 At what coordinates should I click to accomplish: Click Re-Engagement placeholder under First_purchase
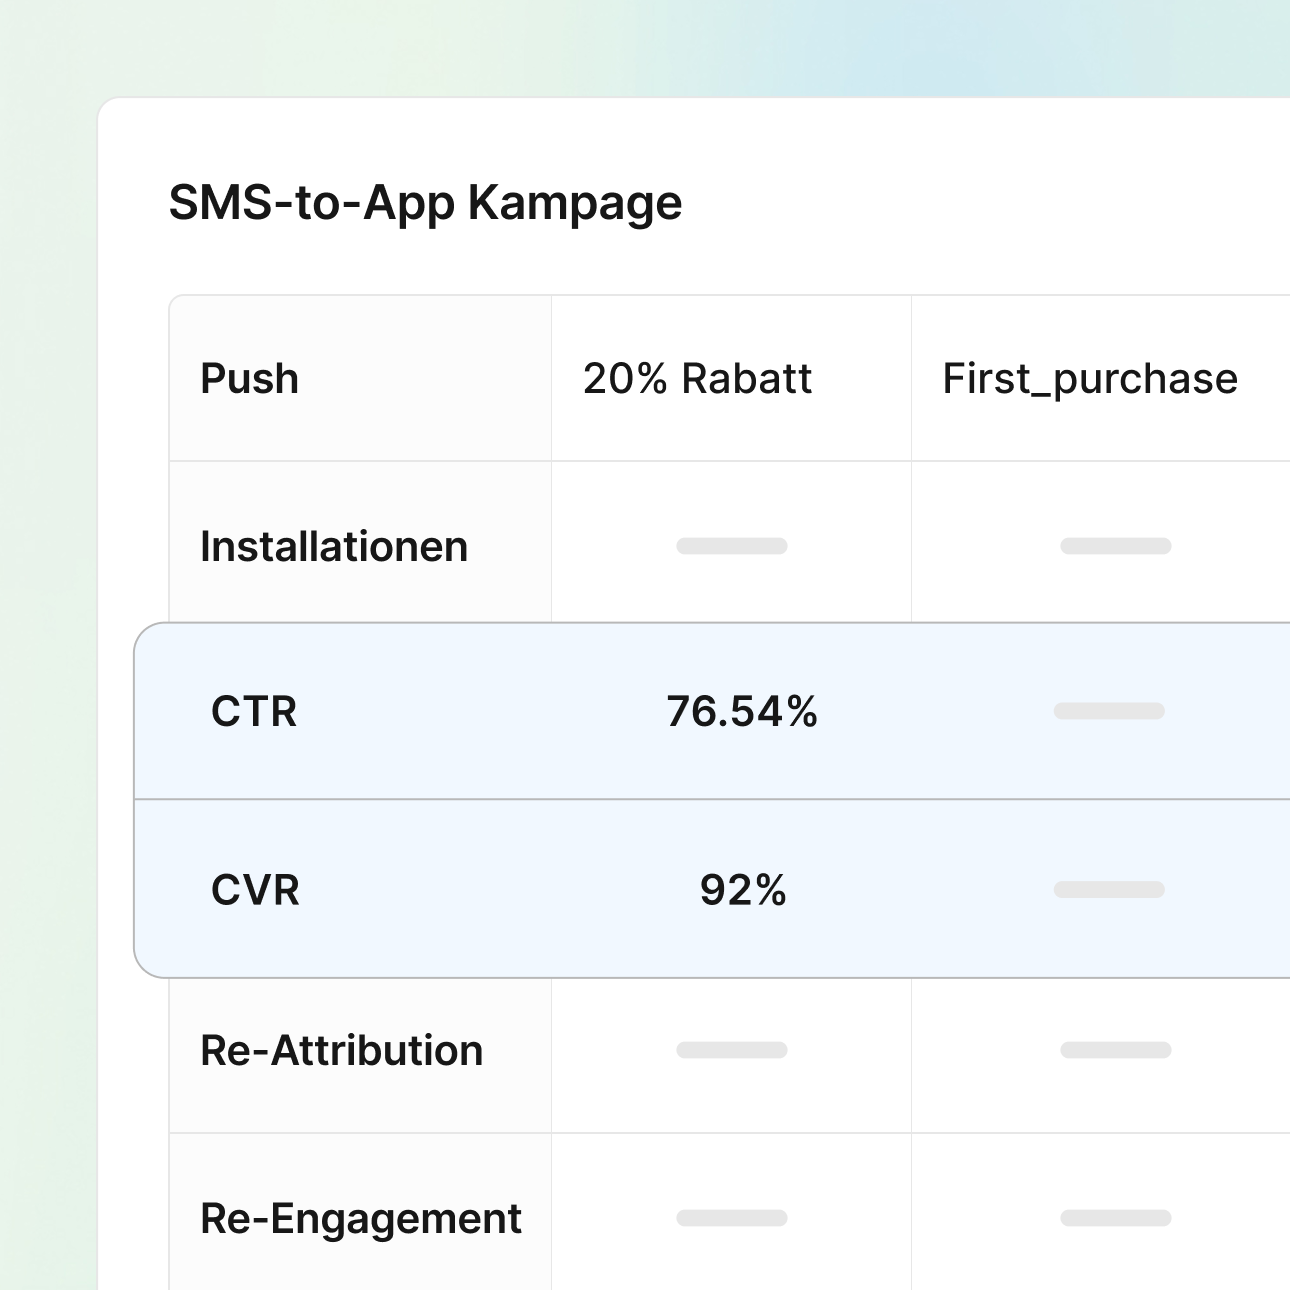click(1116, 1218)
